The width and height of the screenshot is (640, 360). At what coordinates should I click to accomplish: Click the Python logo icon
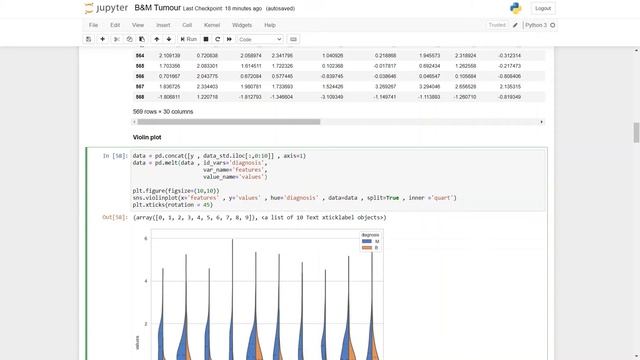516,8
